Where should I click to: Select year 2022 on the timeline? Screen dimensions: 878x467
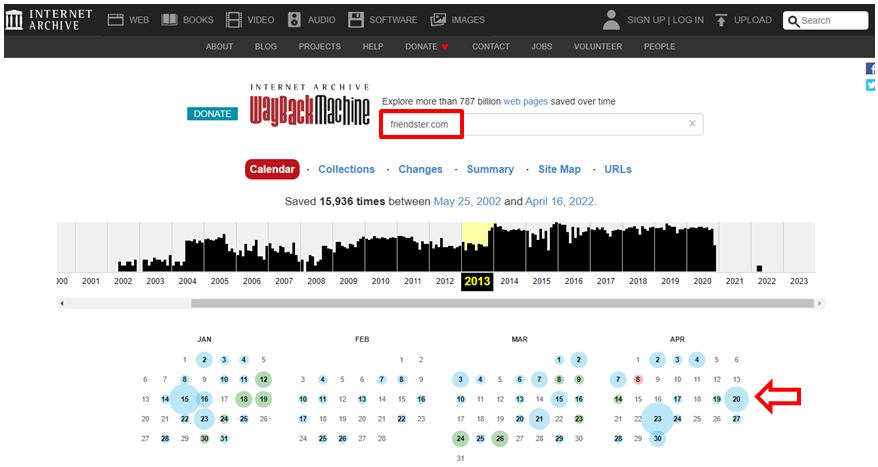[x=767, y=281]
